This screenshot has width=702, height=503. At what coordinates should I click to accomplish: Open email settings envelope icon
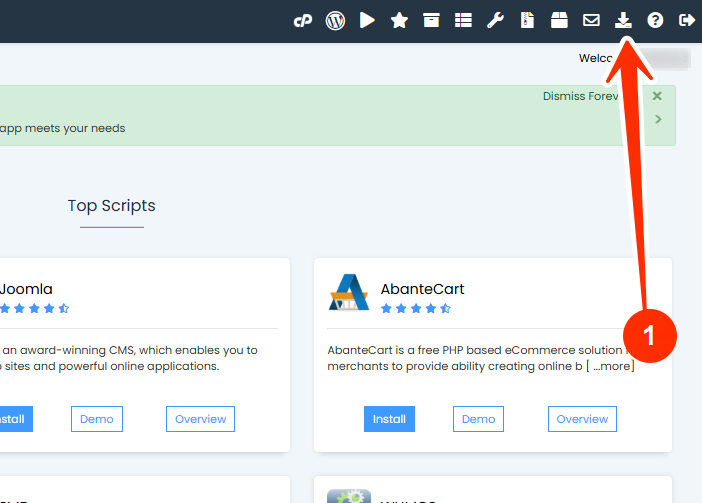point(591,20)
